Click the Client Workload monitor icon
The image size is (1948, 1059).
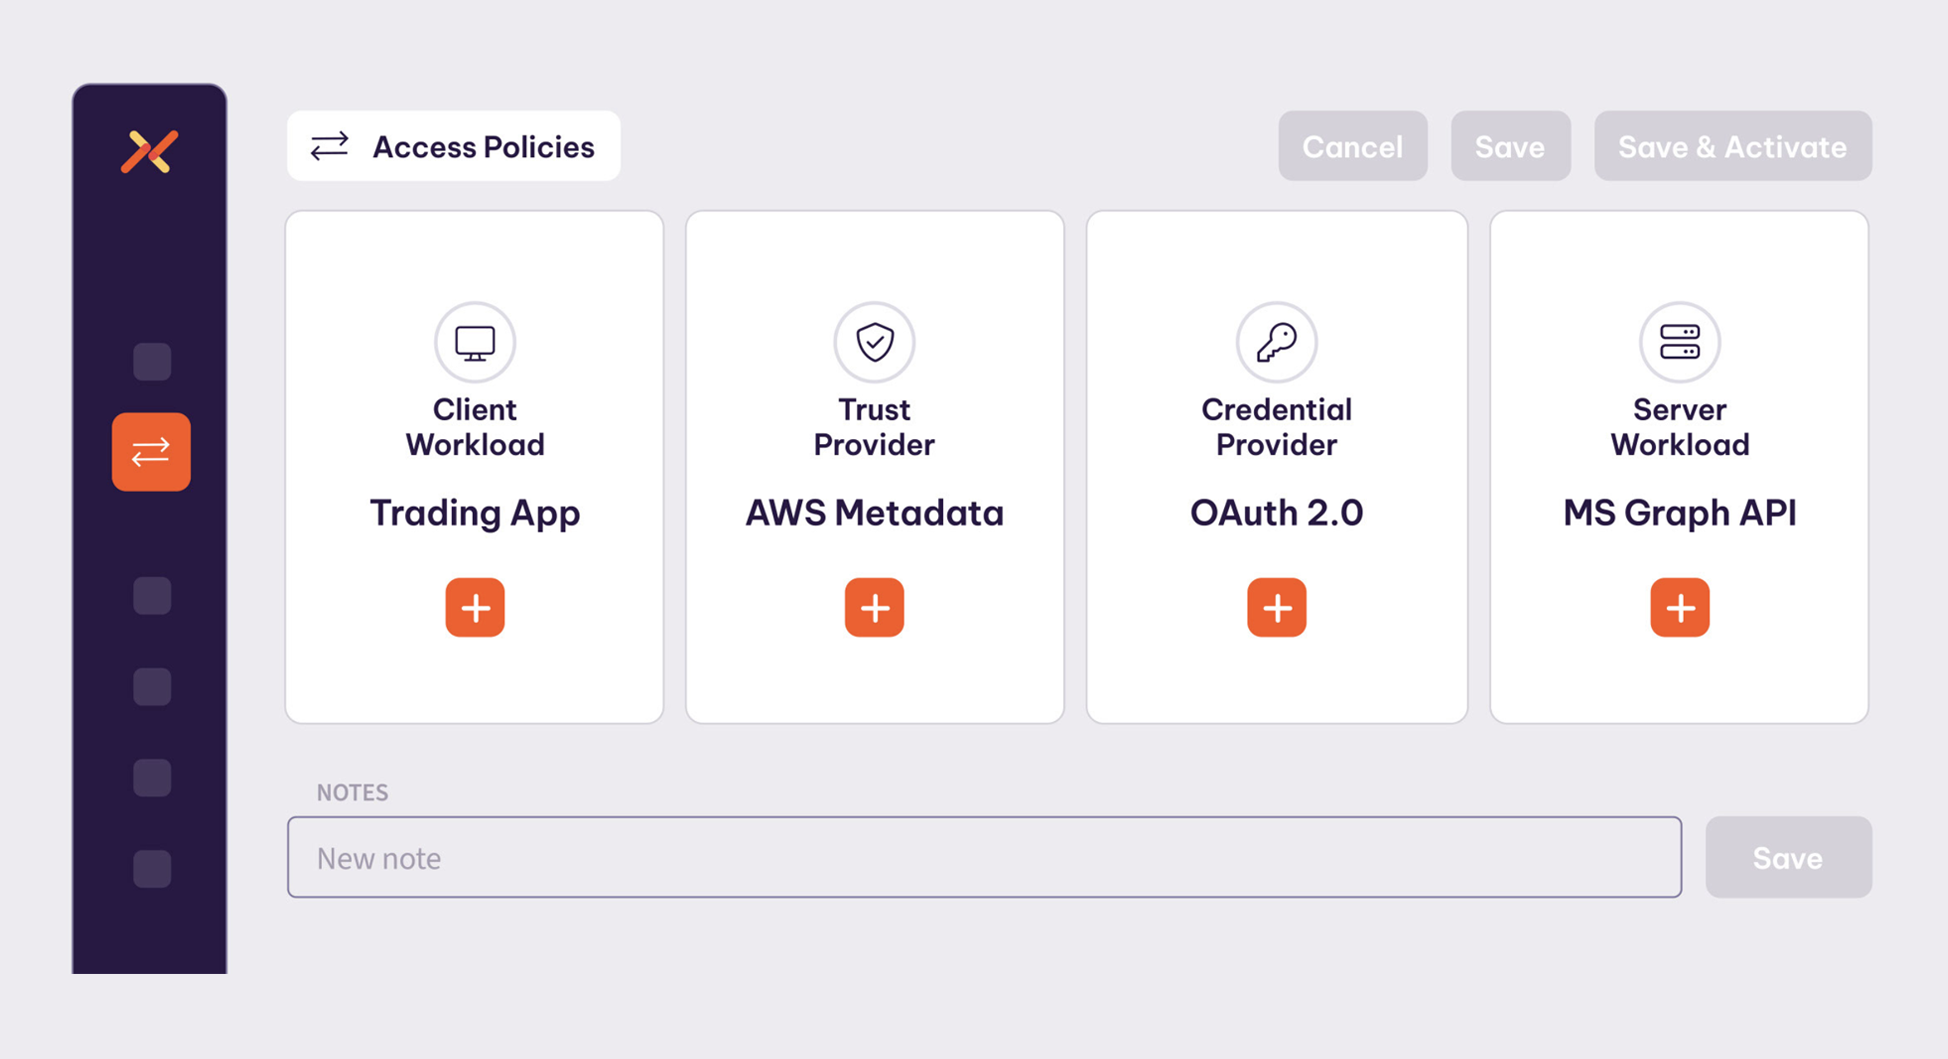click(x=475, y=342)
